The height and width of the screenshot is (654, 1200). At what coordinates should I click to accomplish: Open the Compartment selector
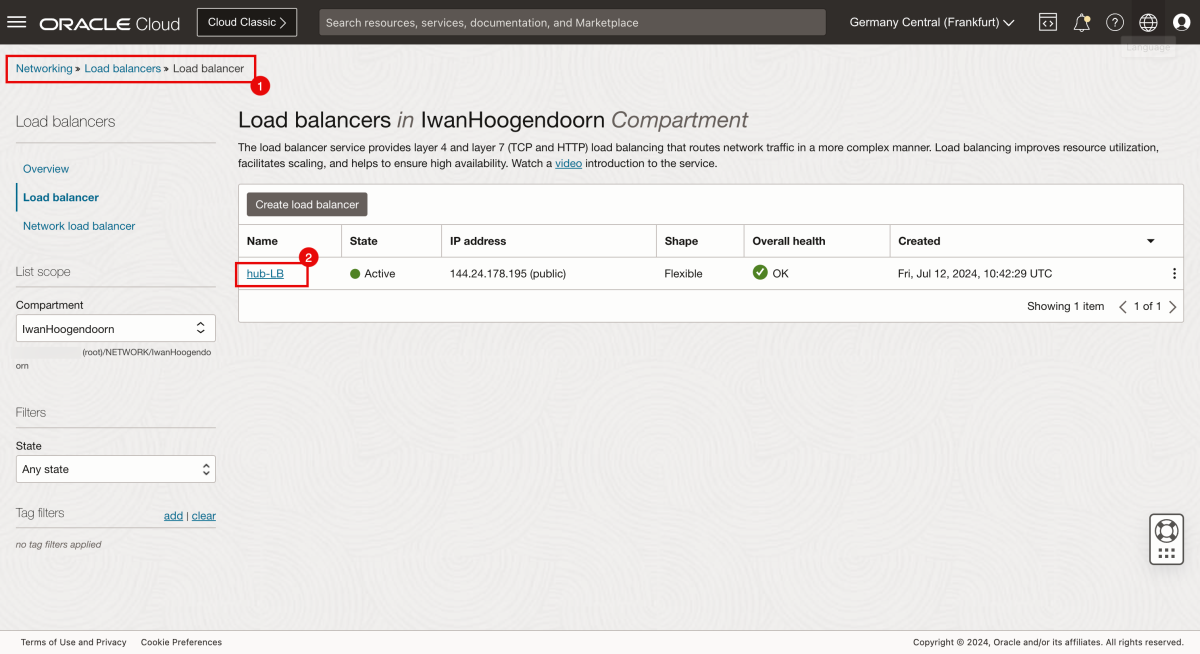[x=115, y=327]
